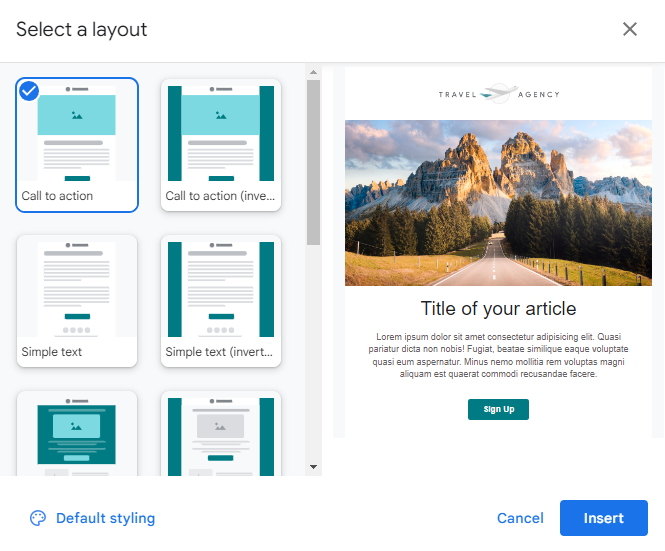Click the palette icon beside Default styling
Image resolution: width=665 pixels, height=551 pixels.
tap(38, 518)
